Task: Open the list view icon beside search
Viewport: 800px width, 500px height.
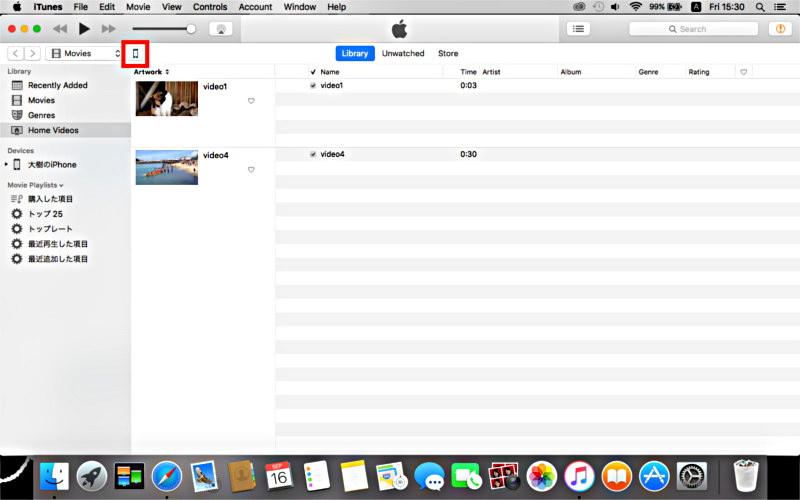Action: pyautogui.click(x=578, y=29)
